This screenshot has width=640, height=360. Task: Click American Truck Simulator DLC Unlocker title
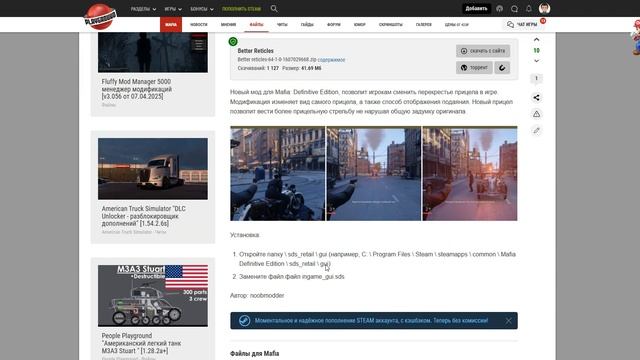coord(144,216)
